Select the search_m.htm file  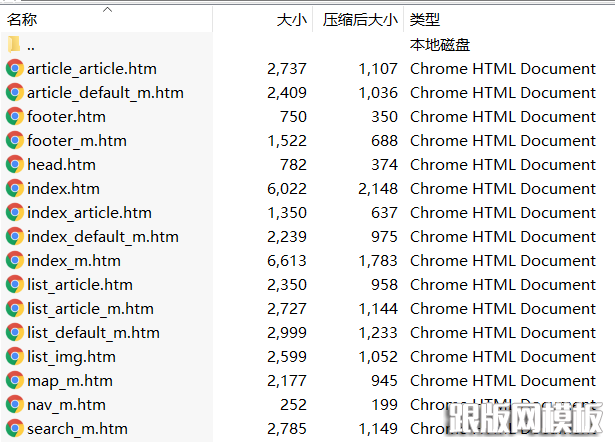(x=77, y=429)
